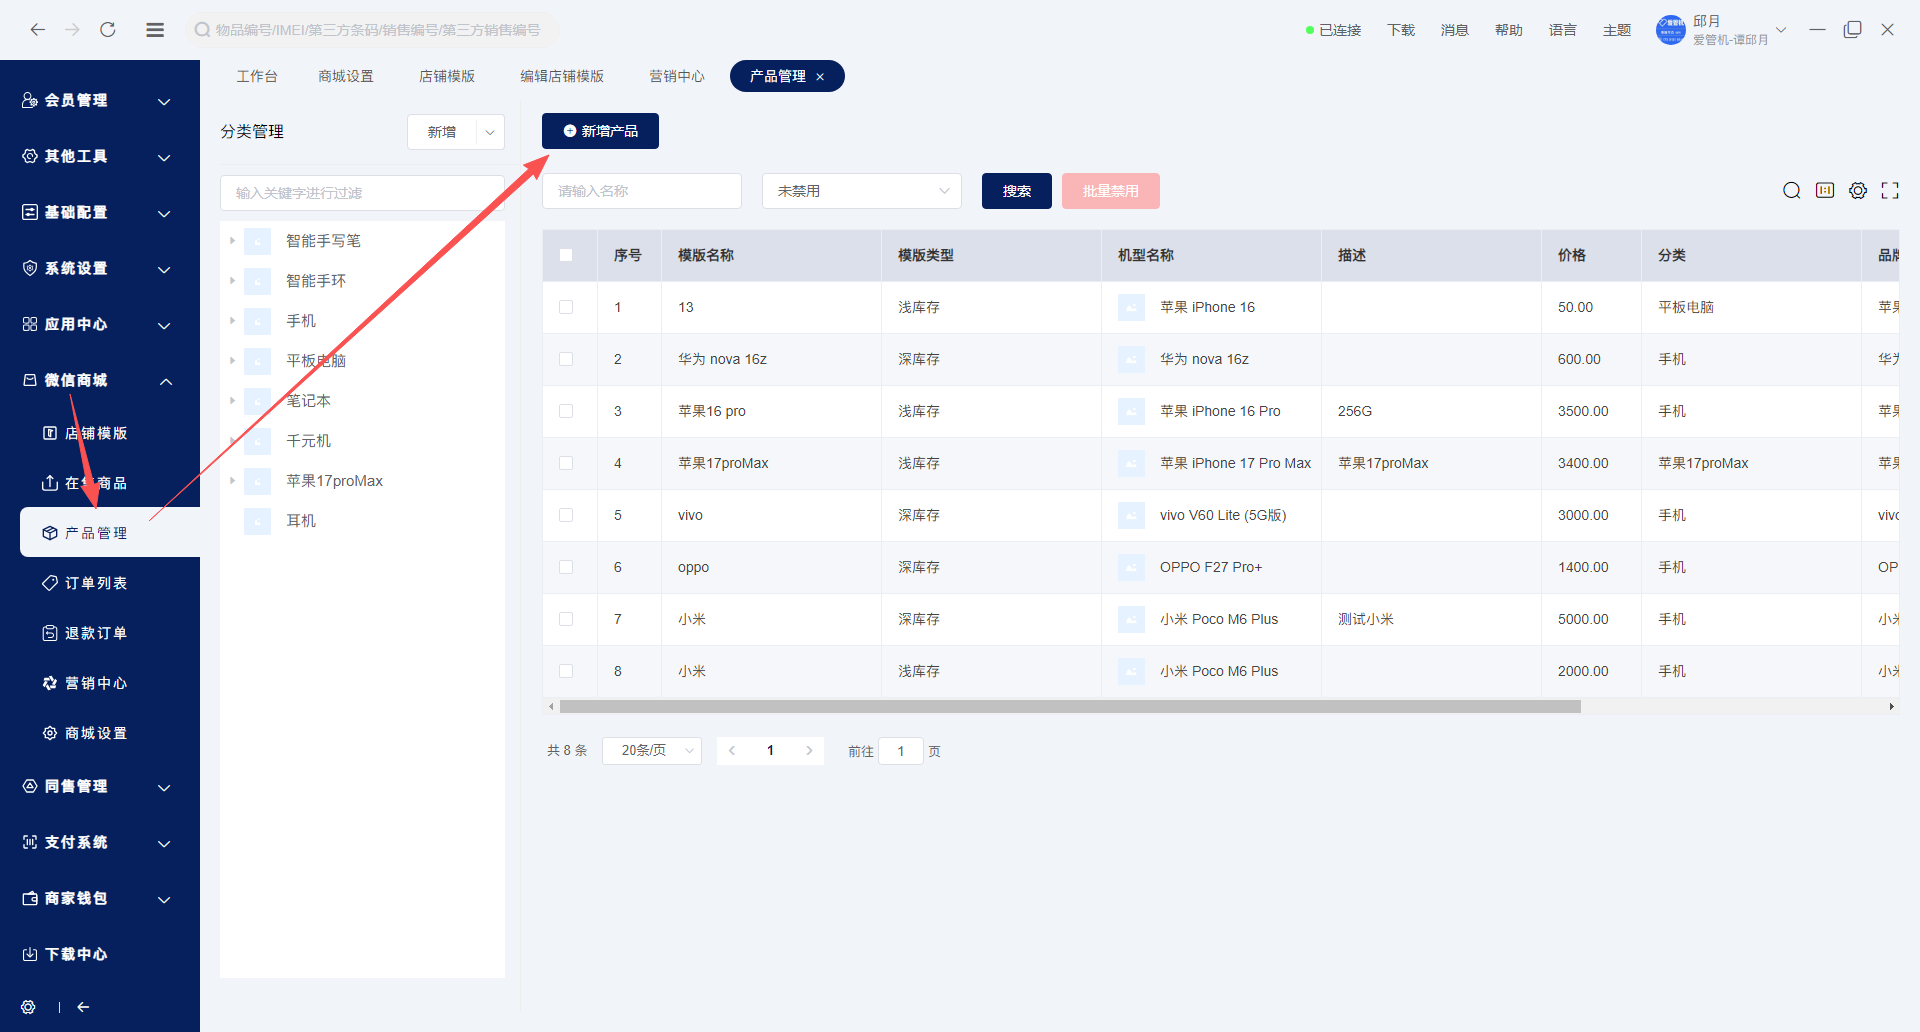Image resolution: width=1920 pixels, height=1032 pixels.
Task: Click the 苹果 iPhone 16 Pro thumbnail
Action: [x=1131, y=411]
